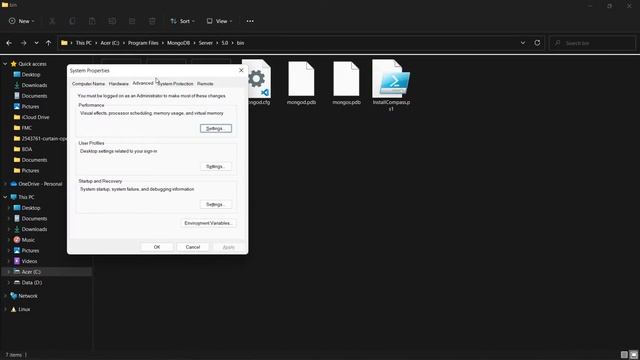Screen dimensions: 640x360
Task: Select the InstallCompass.ps1 script
Action: [x=391, y=85]
